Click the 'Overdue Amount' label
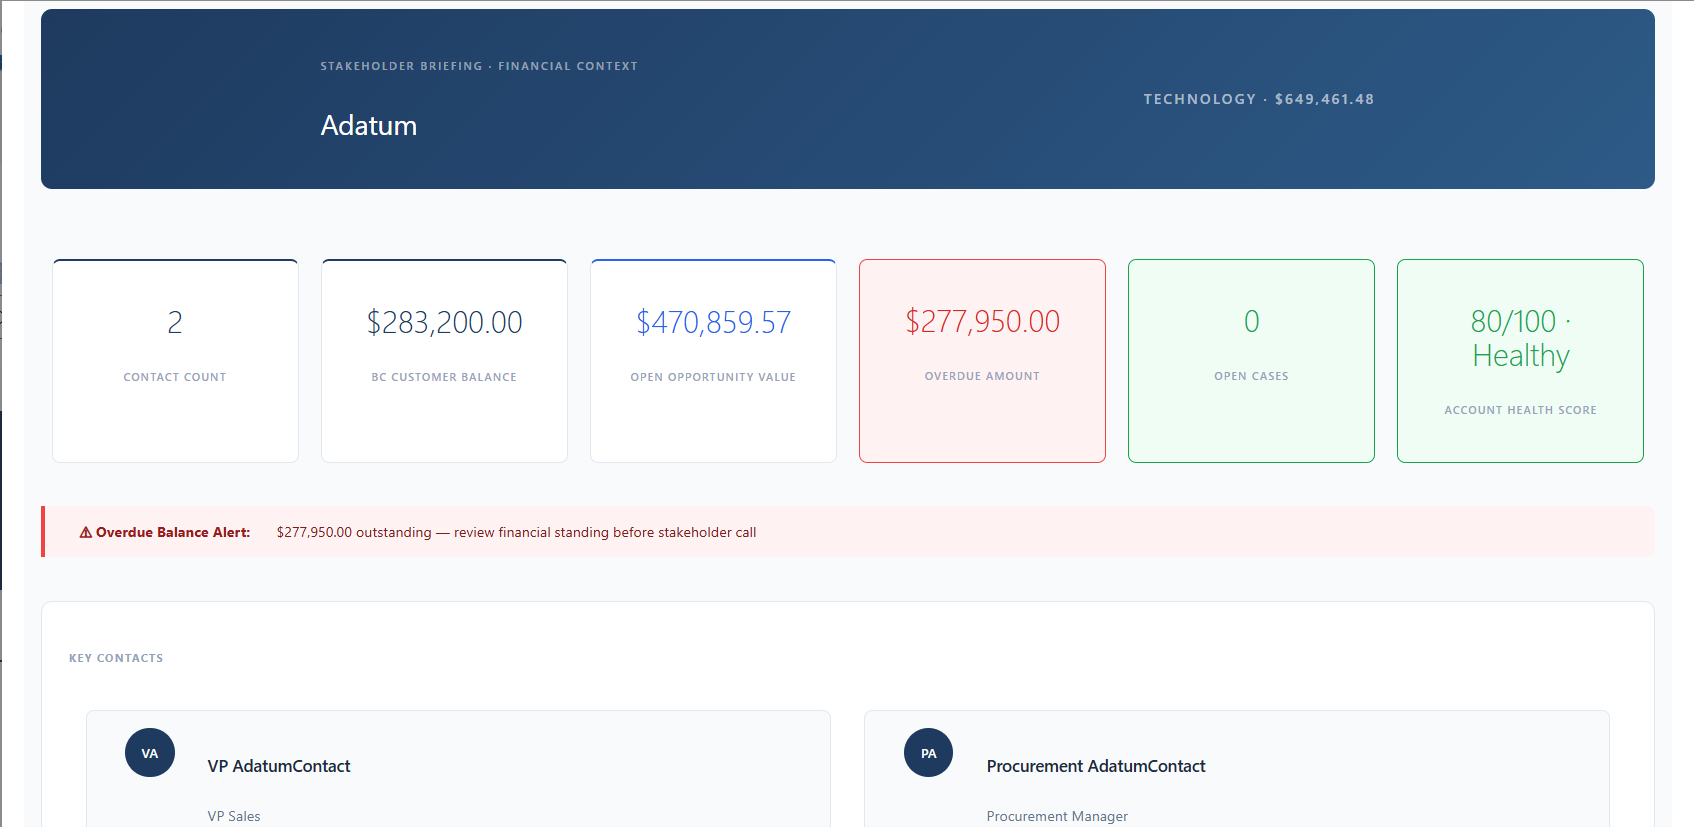Screen dimensions: 1694x827 click(x=982, y=376)
